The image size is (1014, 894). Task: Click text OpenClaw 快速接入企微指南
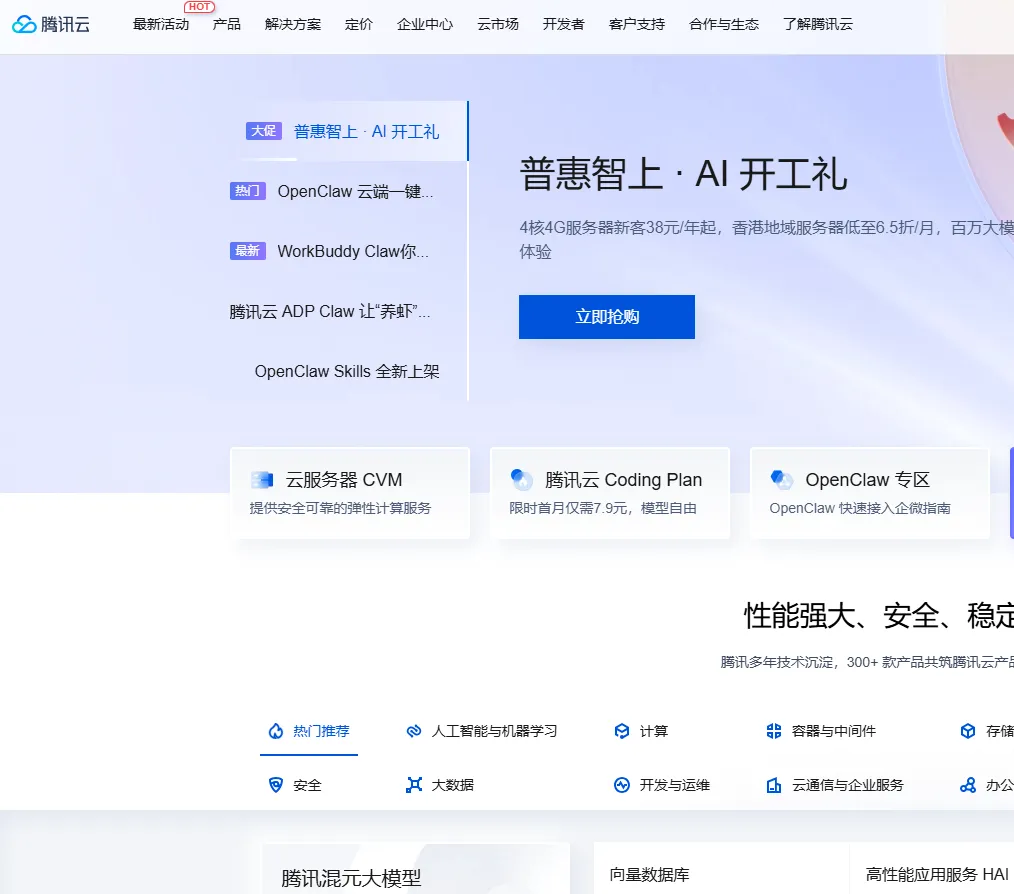(860, 508)
